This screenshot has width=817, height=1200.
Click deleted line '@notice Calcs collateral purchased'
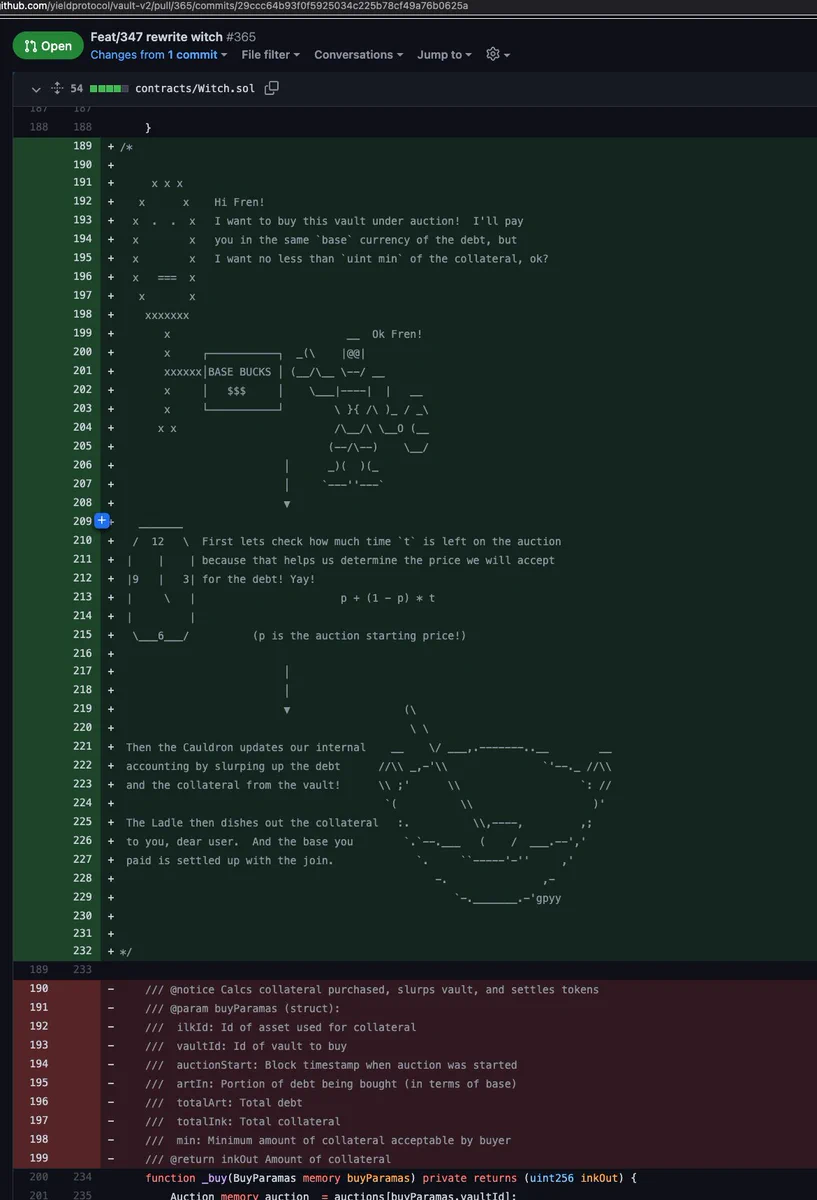coord(372,990)
